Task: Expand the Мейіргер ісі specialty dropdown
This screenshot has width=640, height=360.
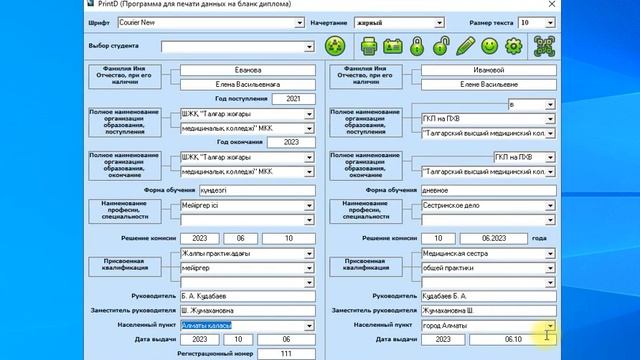Action: (309, 206)
